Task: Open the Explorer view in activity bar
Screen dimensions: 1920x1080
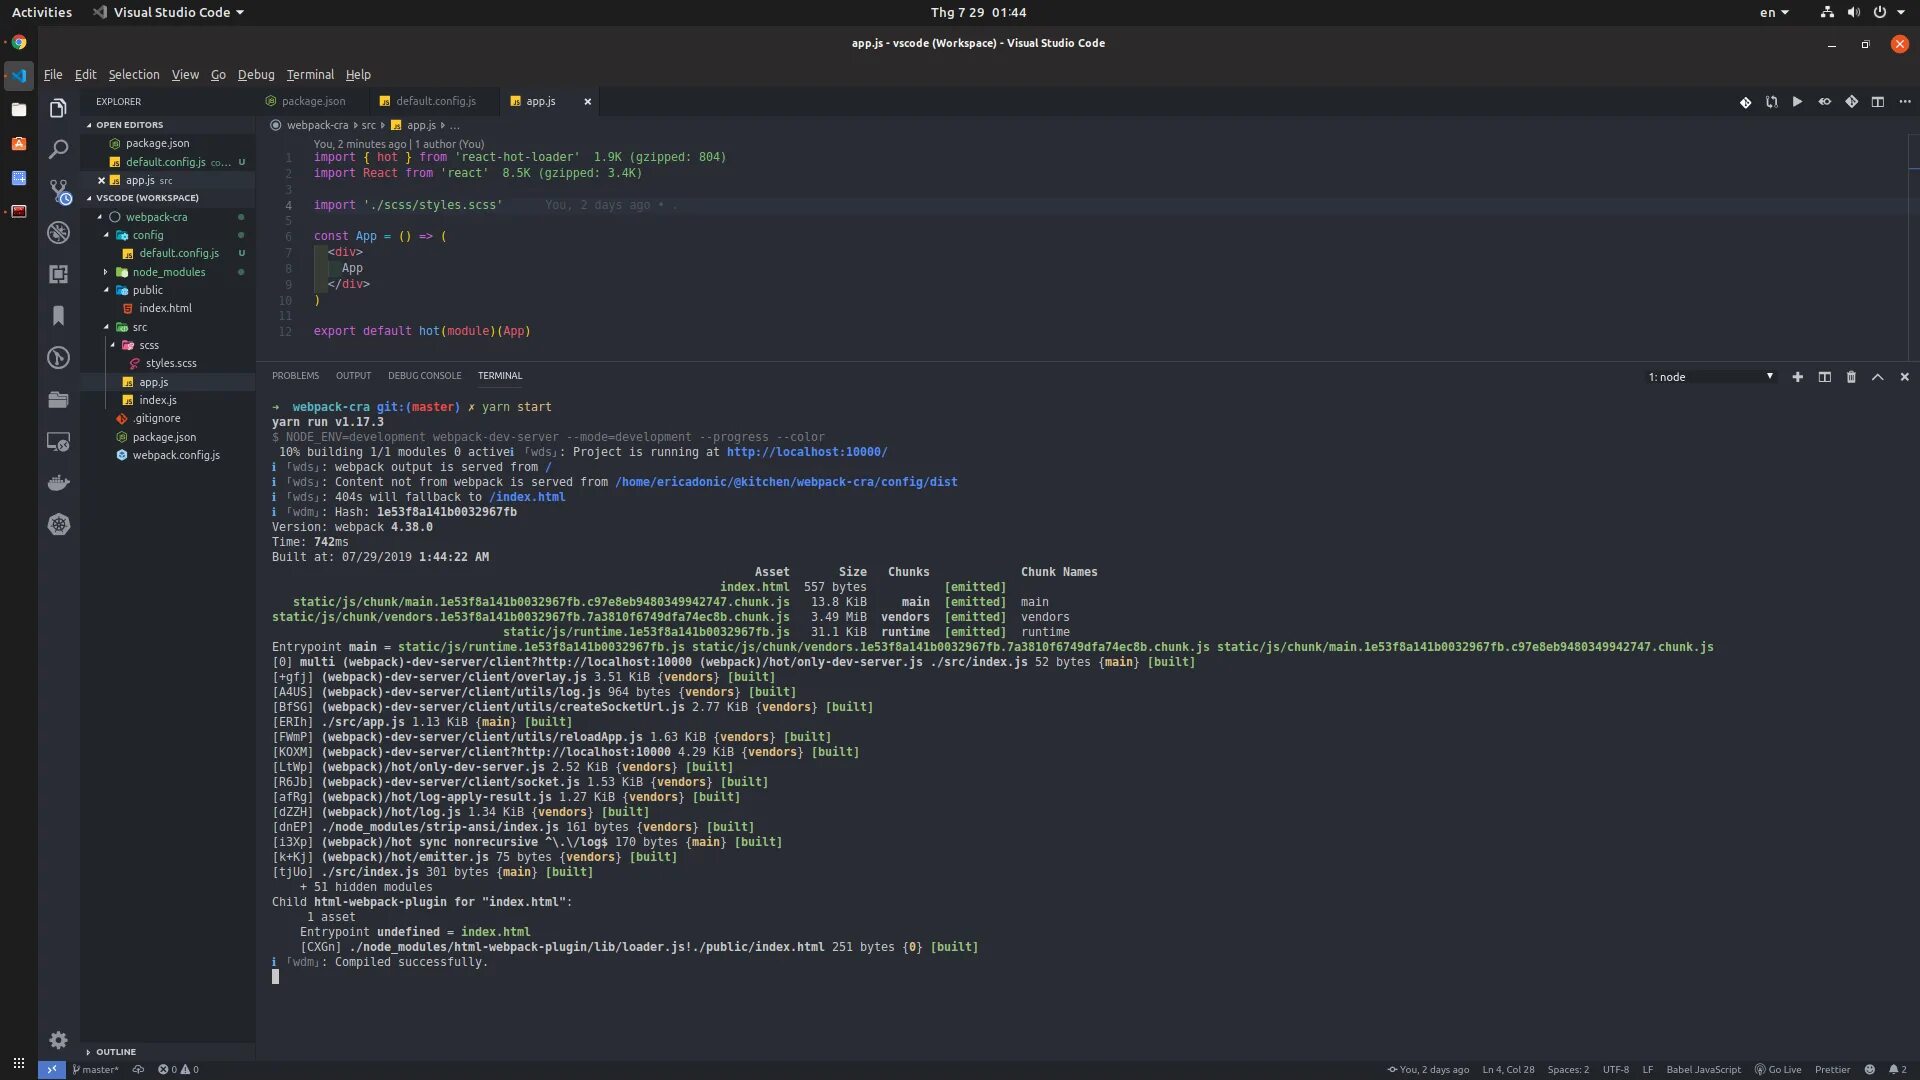Action: click(x=58, y=108)
